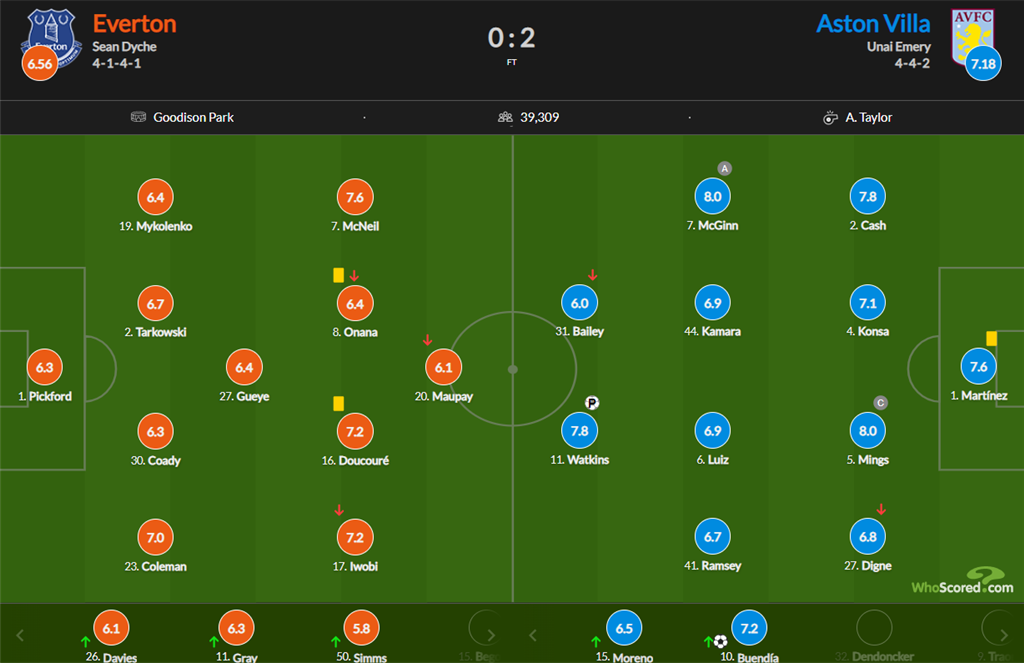Click the goal ball icon beside Buendía
1024x663 pixels.
pos(720,641)
